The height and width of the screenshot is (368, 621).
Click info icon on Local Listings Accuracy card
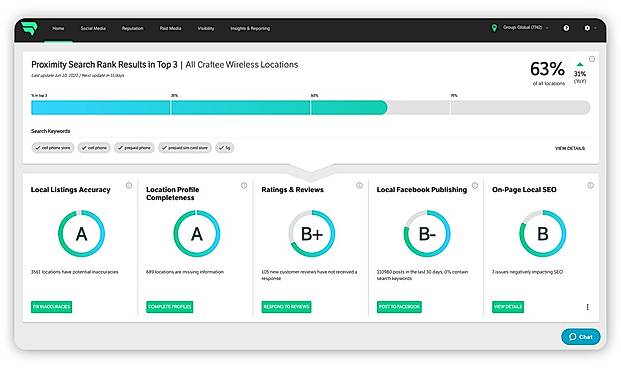129,185
